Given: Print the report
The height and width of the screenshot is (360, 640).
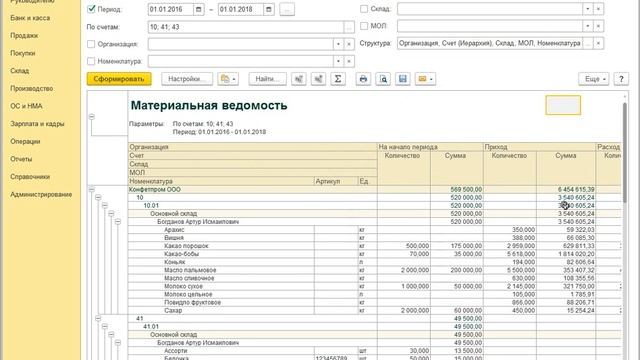Looking at the screenshot, I should click(x=363, y=79).
